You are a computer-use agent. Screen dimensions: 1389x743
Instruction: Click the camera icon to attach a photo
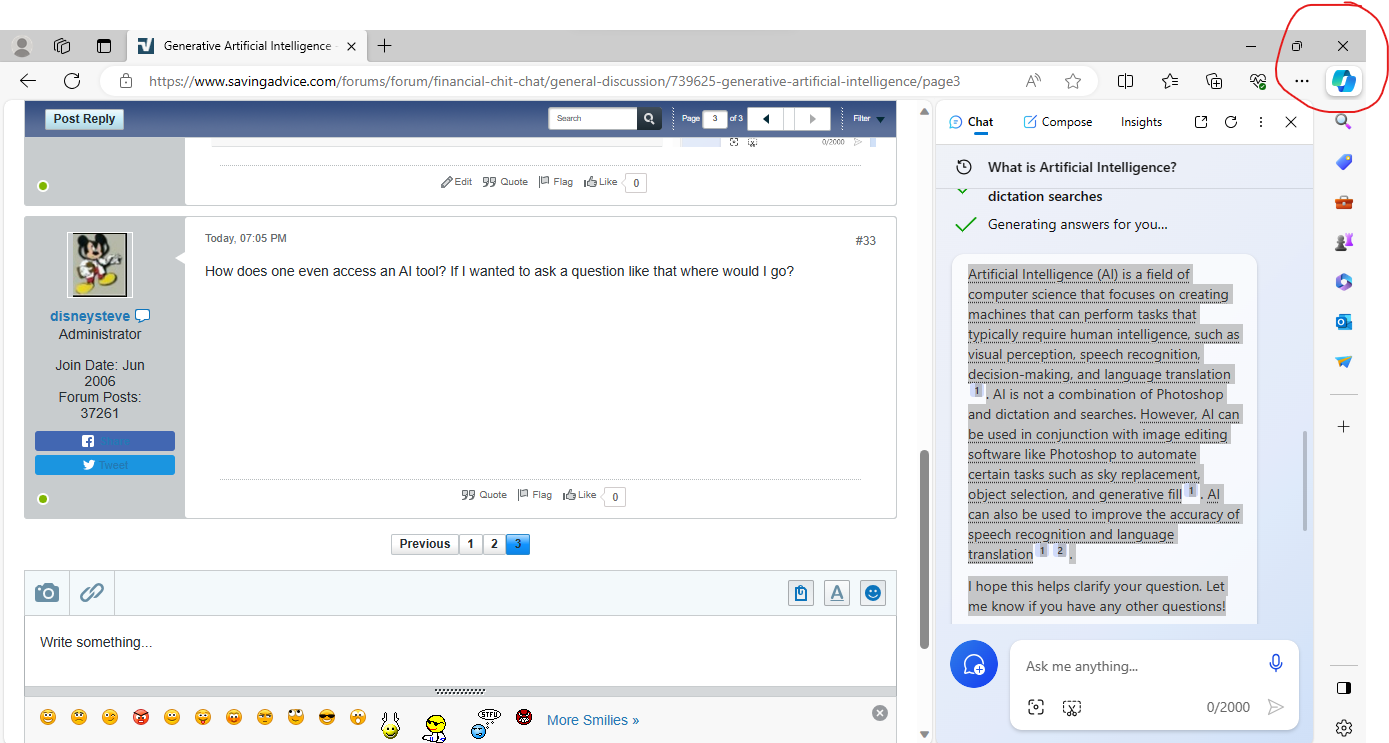(47, 593)
